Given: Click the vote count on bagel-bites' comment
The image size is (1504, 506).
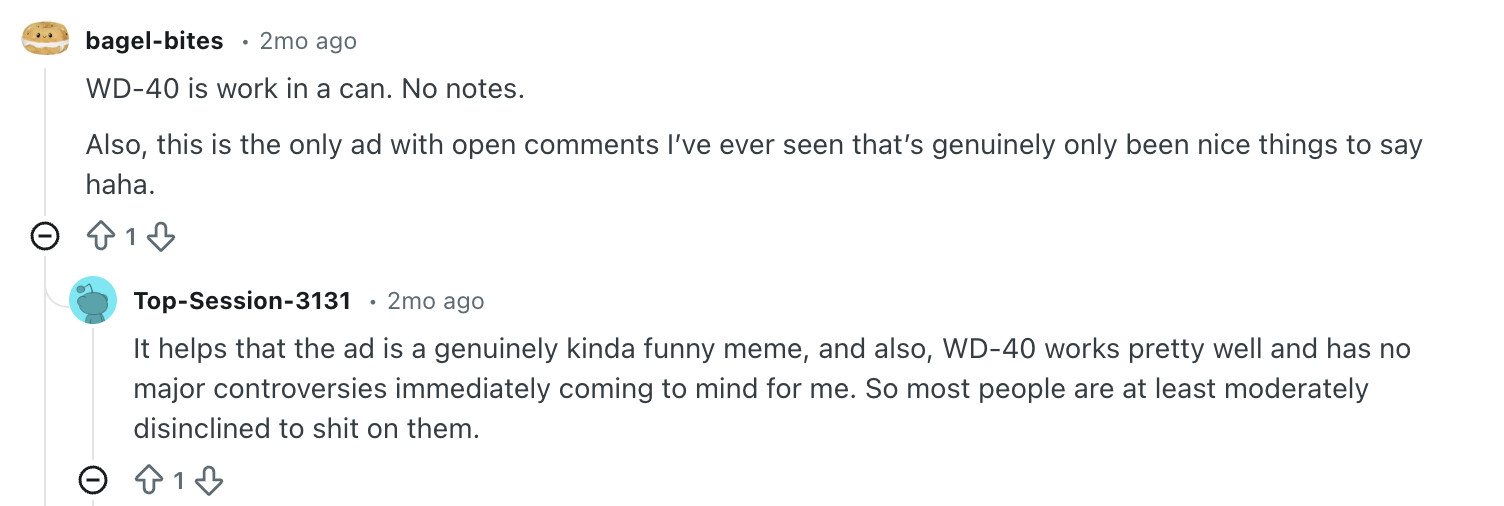Looking at the screenshot, I should pyautogui.click(x=130, y=238).
